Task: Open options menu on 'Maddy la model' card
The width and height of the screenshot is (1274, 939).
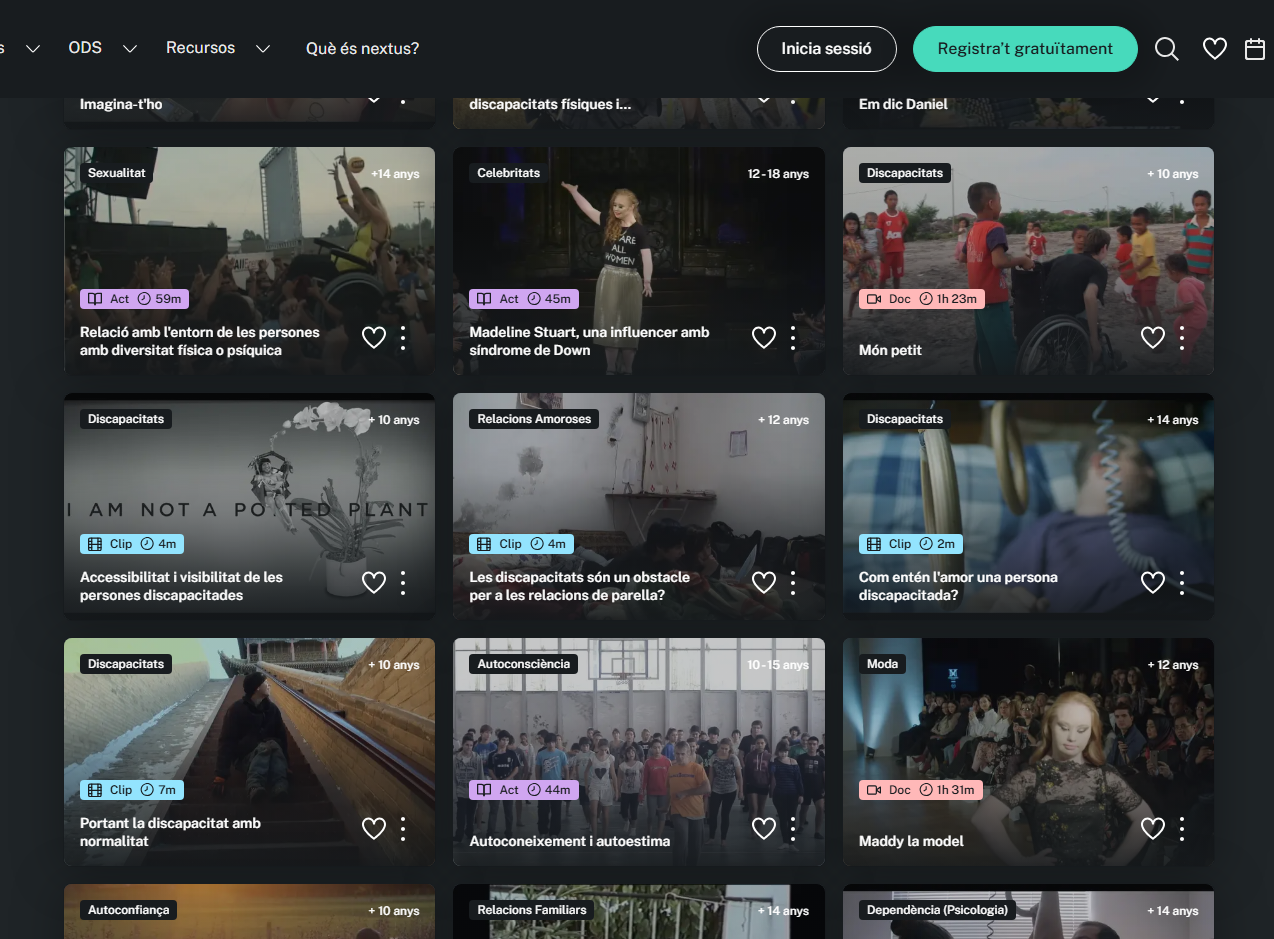Action: pyautogui.click(x=1182, y=829)
